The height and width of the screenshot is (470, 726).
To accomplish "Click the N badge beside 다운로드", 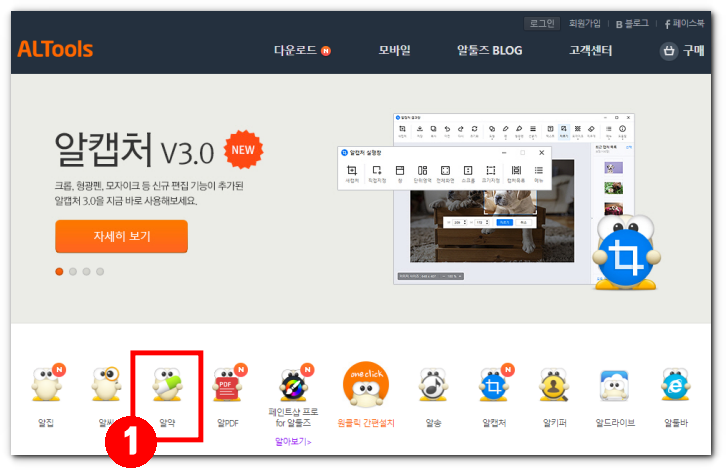I will click(x=326, y=50).
